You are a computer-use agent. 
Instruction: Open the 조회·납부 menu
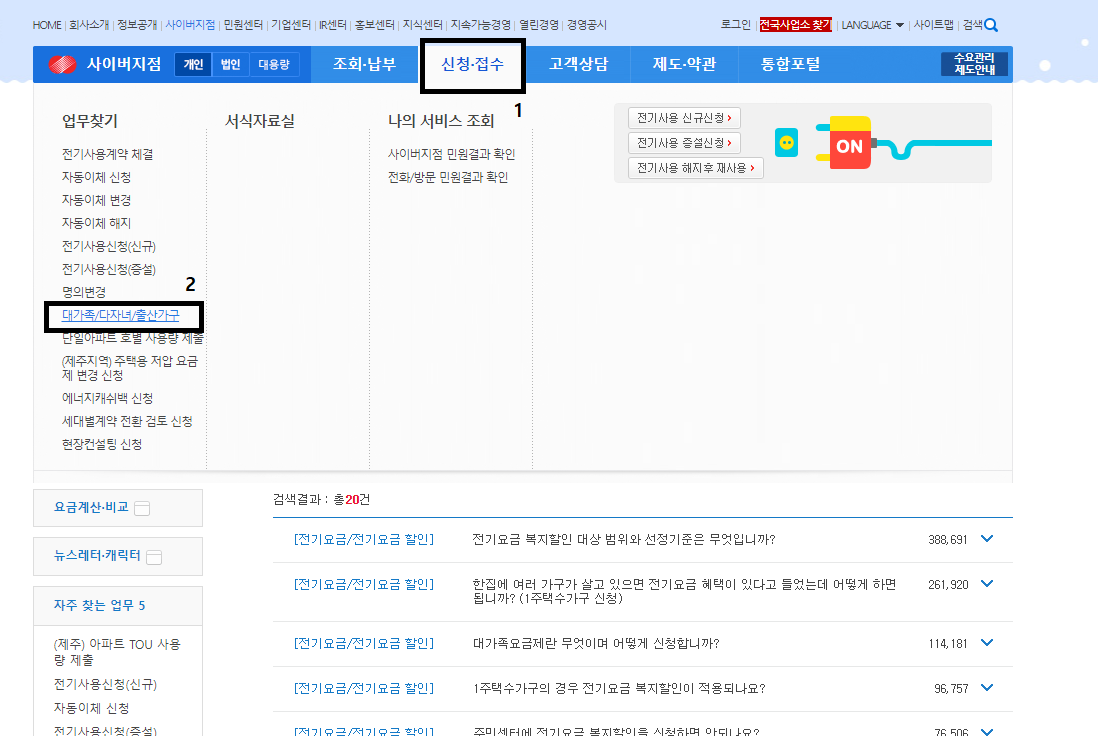(364, 65)
